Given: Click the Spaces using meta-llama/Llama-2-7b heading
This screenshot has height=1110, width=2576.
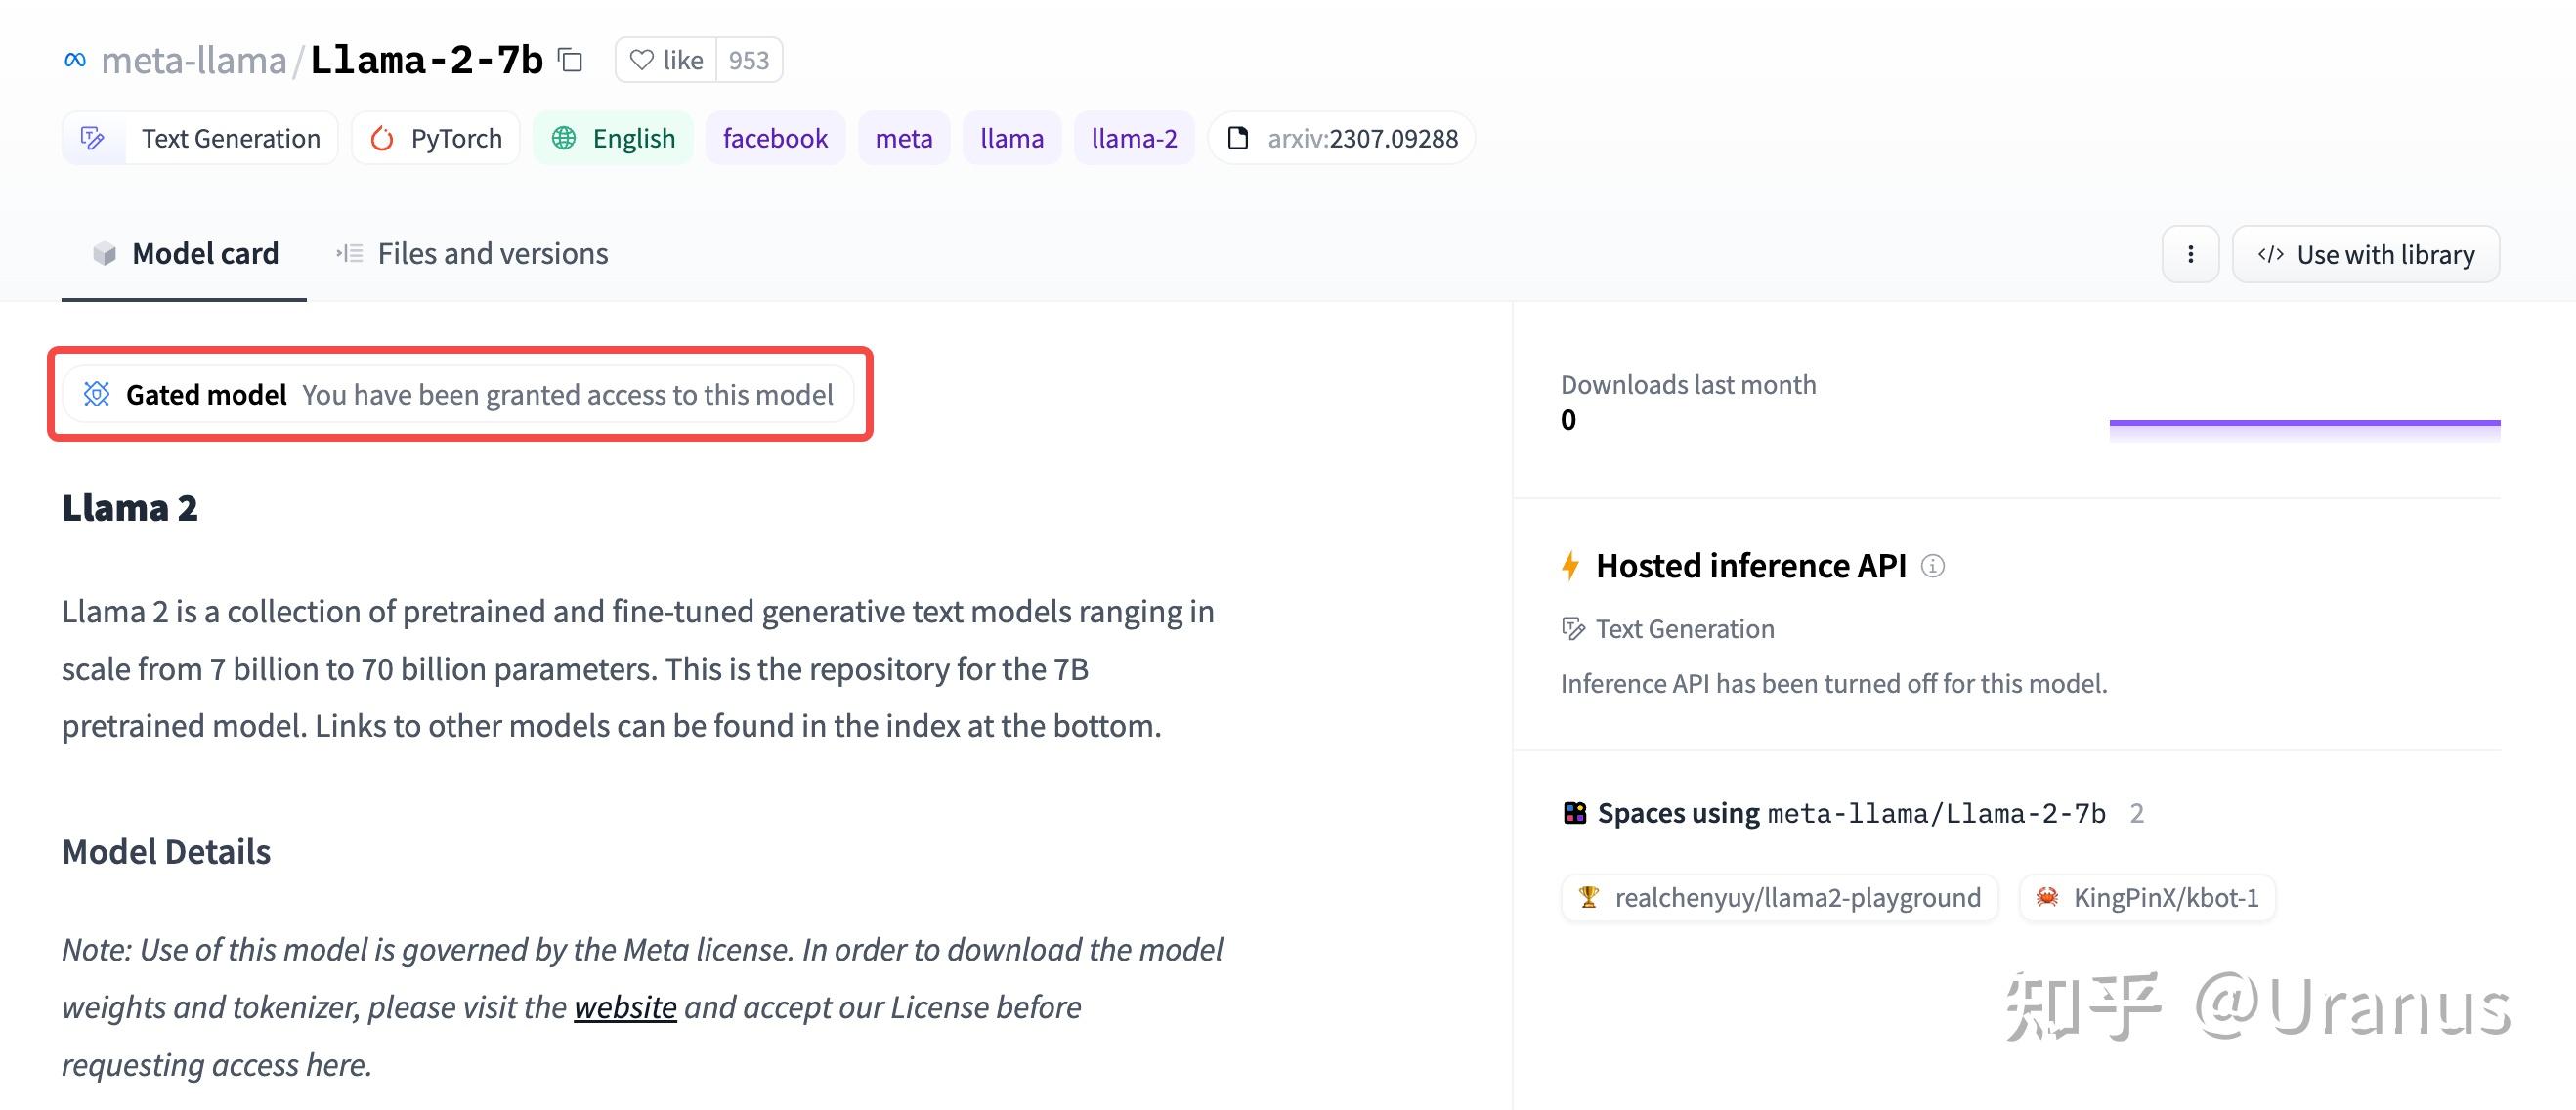Looking at the screenshot, I should point(1852,813).
